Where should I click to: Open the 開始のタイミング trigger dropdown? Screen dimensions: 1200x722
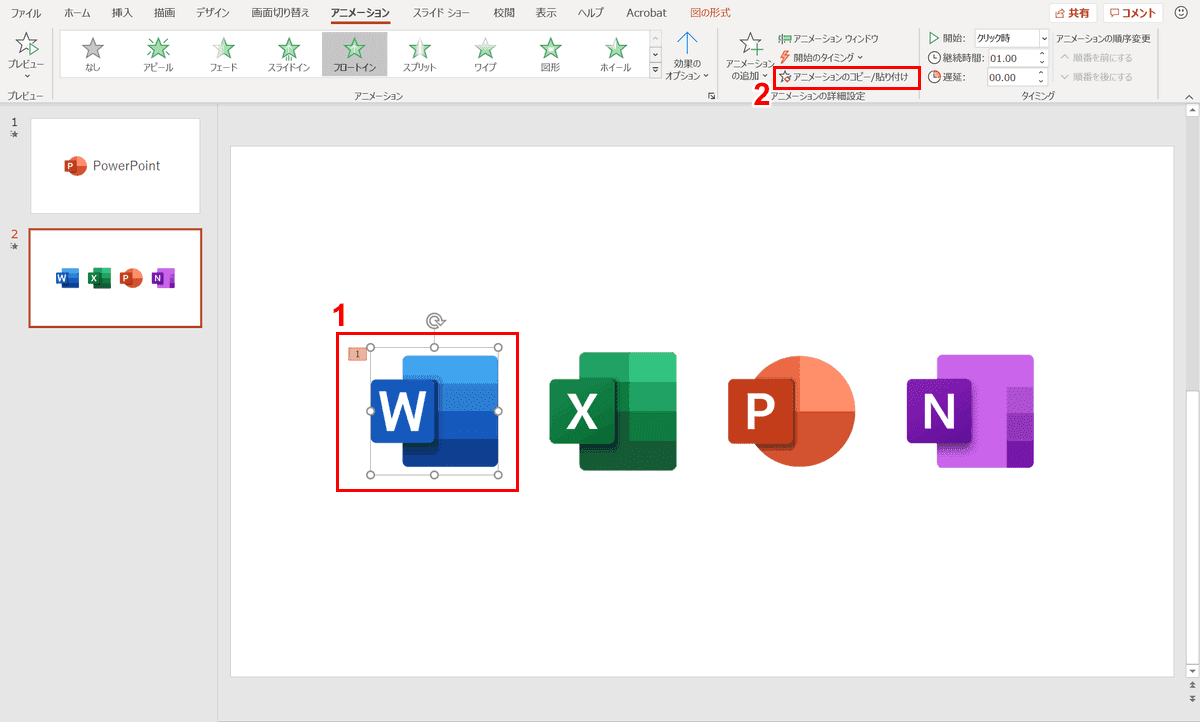[821, 57]
